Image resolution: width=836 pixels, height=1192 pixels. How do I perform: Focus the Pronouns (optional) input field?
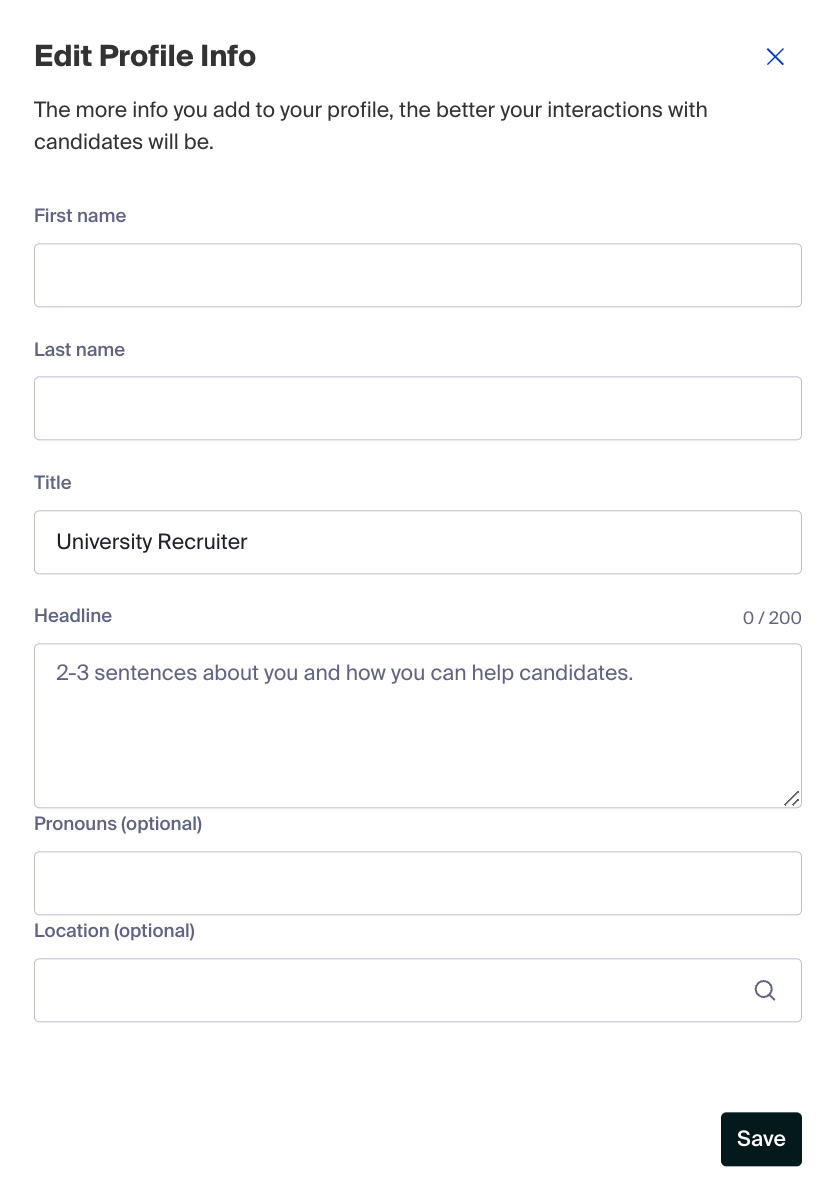418,883
